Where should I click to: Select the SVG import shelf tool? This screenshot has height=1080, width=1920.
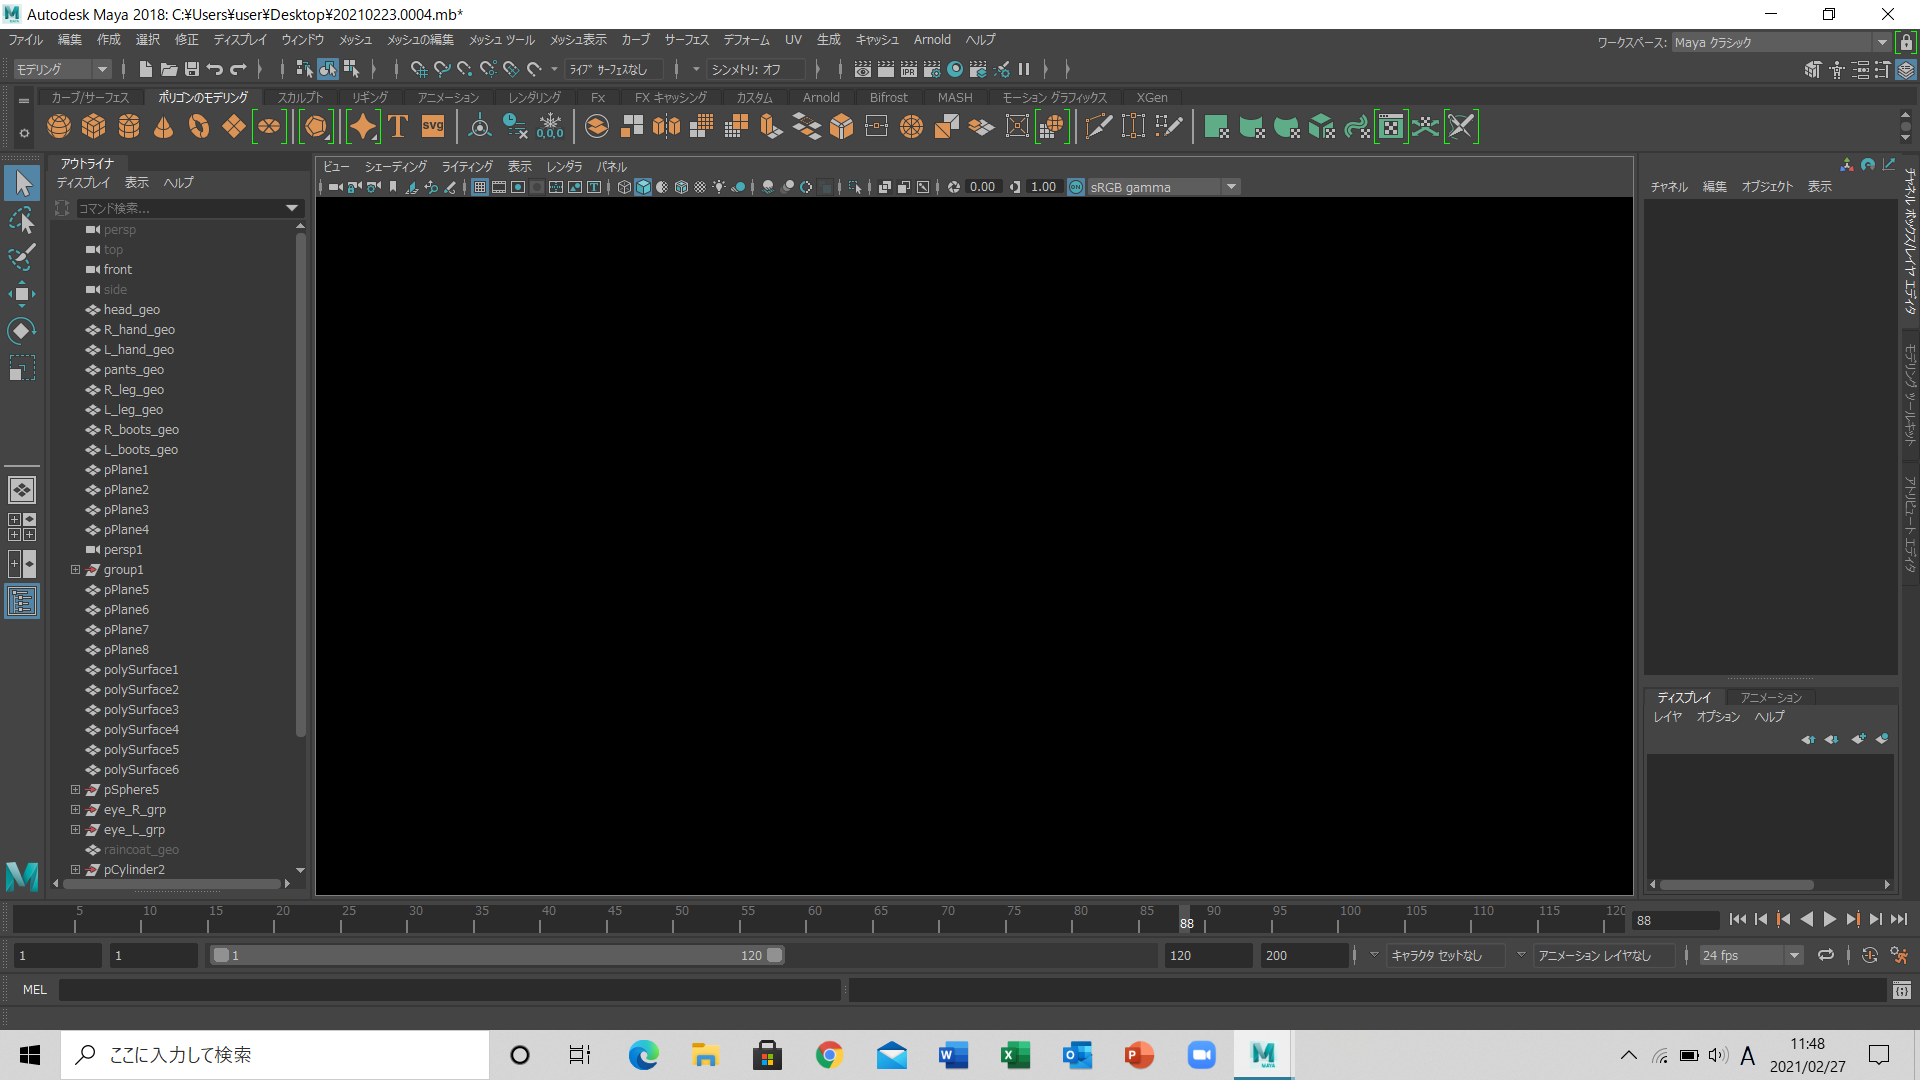tap(433, 127)
